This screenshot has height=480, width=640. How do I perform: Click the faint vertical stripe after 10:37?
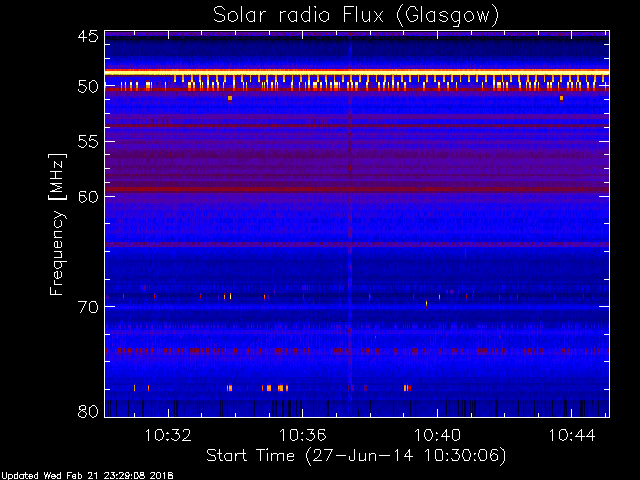coord(350,224)
